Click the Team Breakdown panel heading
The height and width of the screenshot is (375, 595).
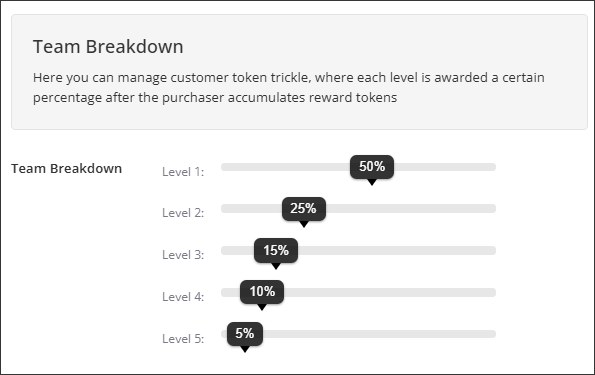pos(108,47)
